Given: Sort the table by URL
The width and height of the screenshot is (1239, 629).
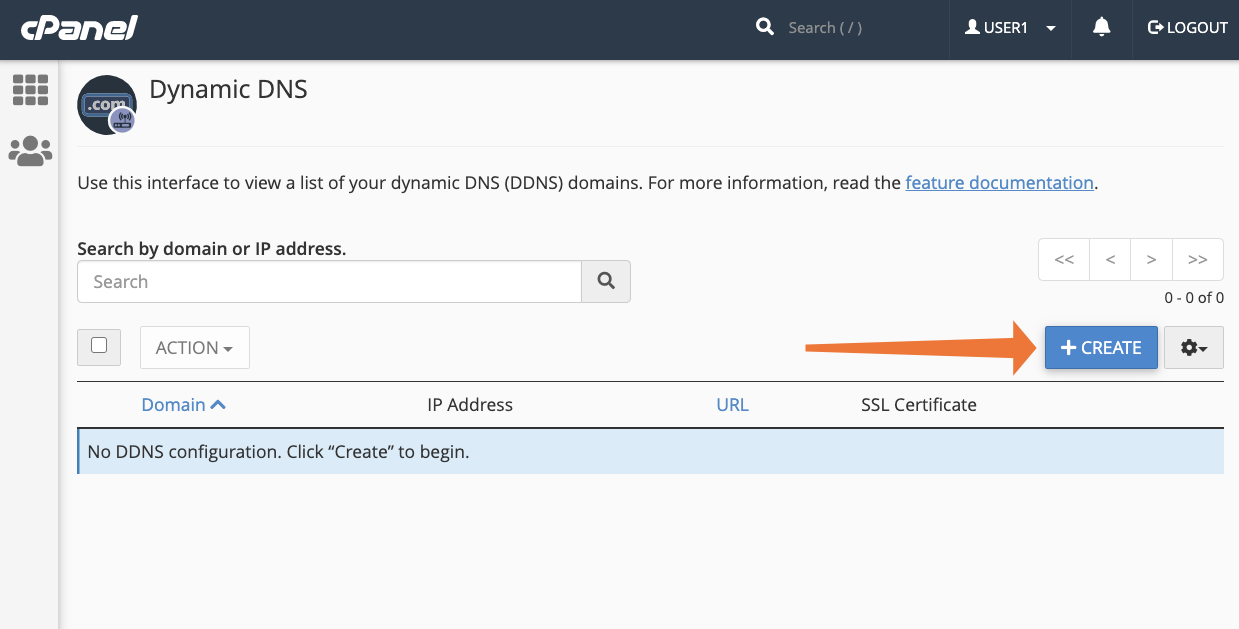Looking at the screenshot, I should click(x=732, y=404).
